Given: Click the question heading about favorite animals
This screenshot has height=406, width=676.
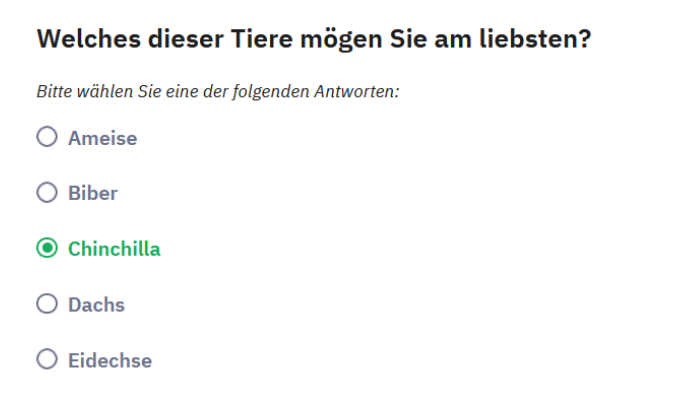Looking at the screenshot, I should click(313, 41).
